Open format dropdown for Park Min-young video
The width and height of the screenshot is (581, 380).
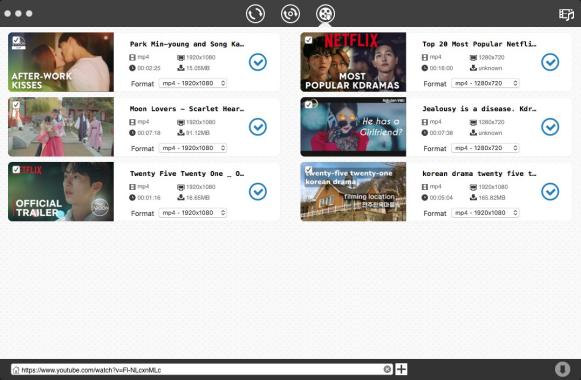pyautogui.click(x=193, y=83)
